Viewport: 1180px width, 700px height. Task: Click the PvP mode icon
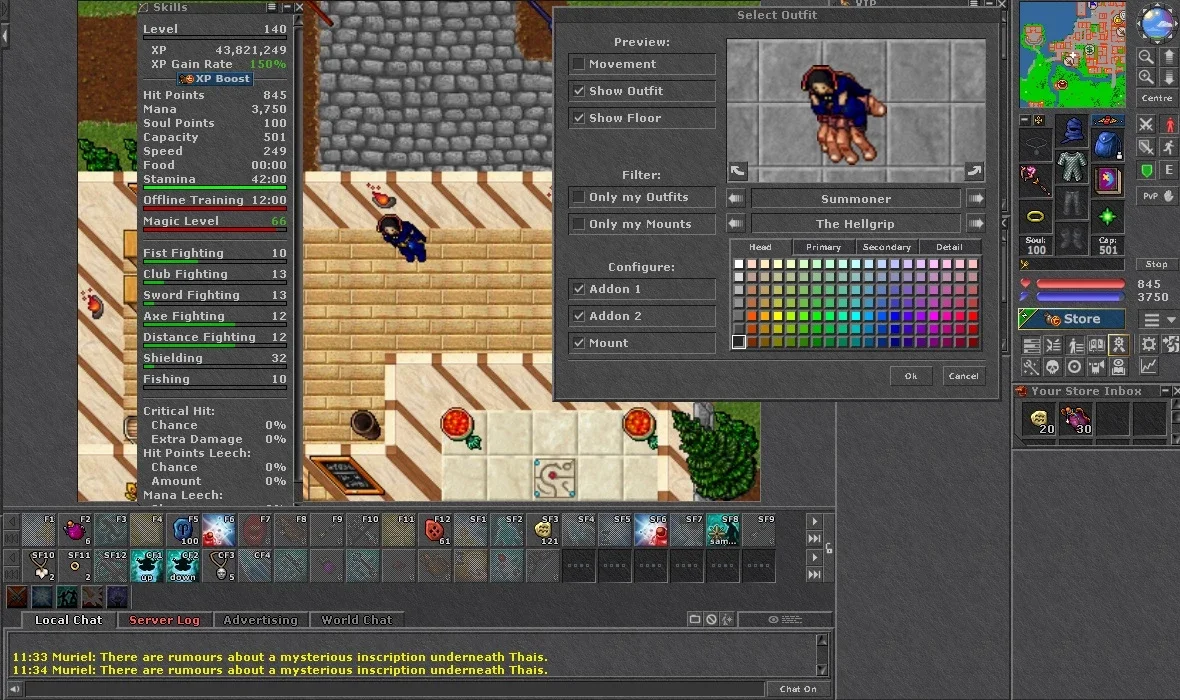(x=1158, y=196)
